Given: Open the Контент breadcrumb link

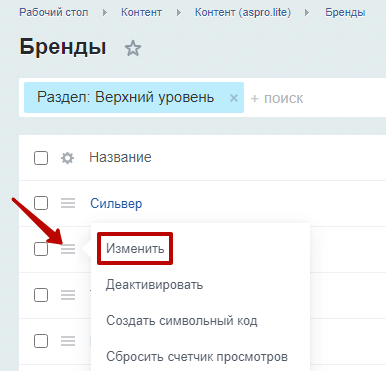Looking at the screenshot, I should point(141,13).
